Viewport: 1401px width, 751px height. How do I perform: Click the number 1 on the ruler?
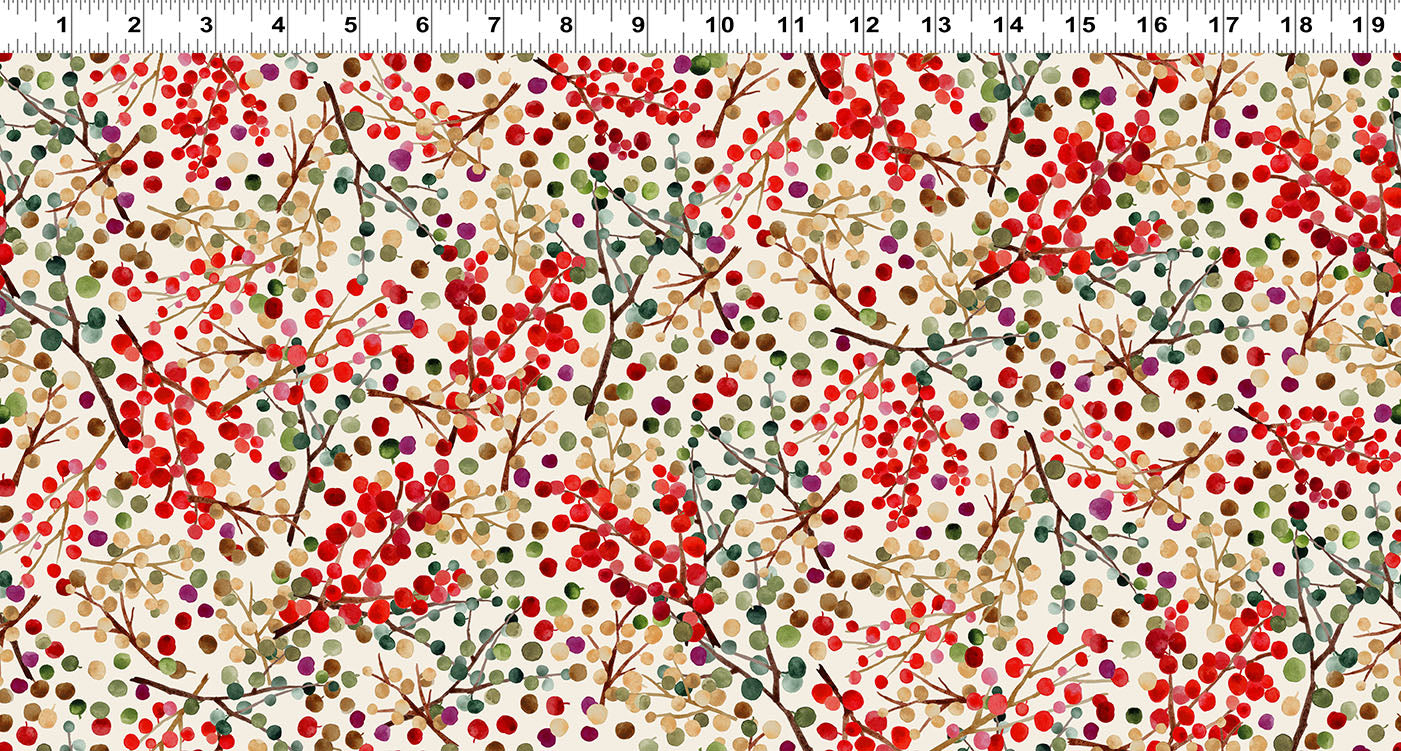(x=62, y=24)
